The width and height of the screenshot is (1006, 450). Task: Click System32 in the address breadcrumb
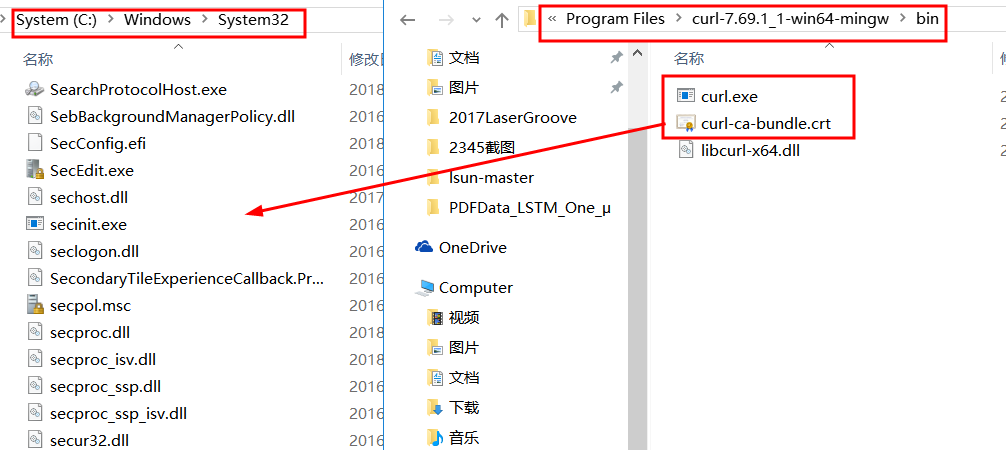pyautogui.click(x=253, y=20)
